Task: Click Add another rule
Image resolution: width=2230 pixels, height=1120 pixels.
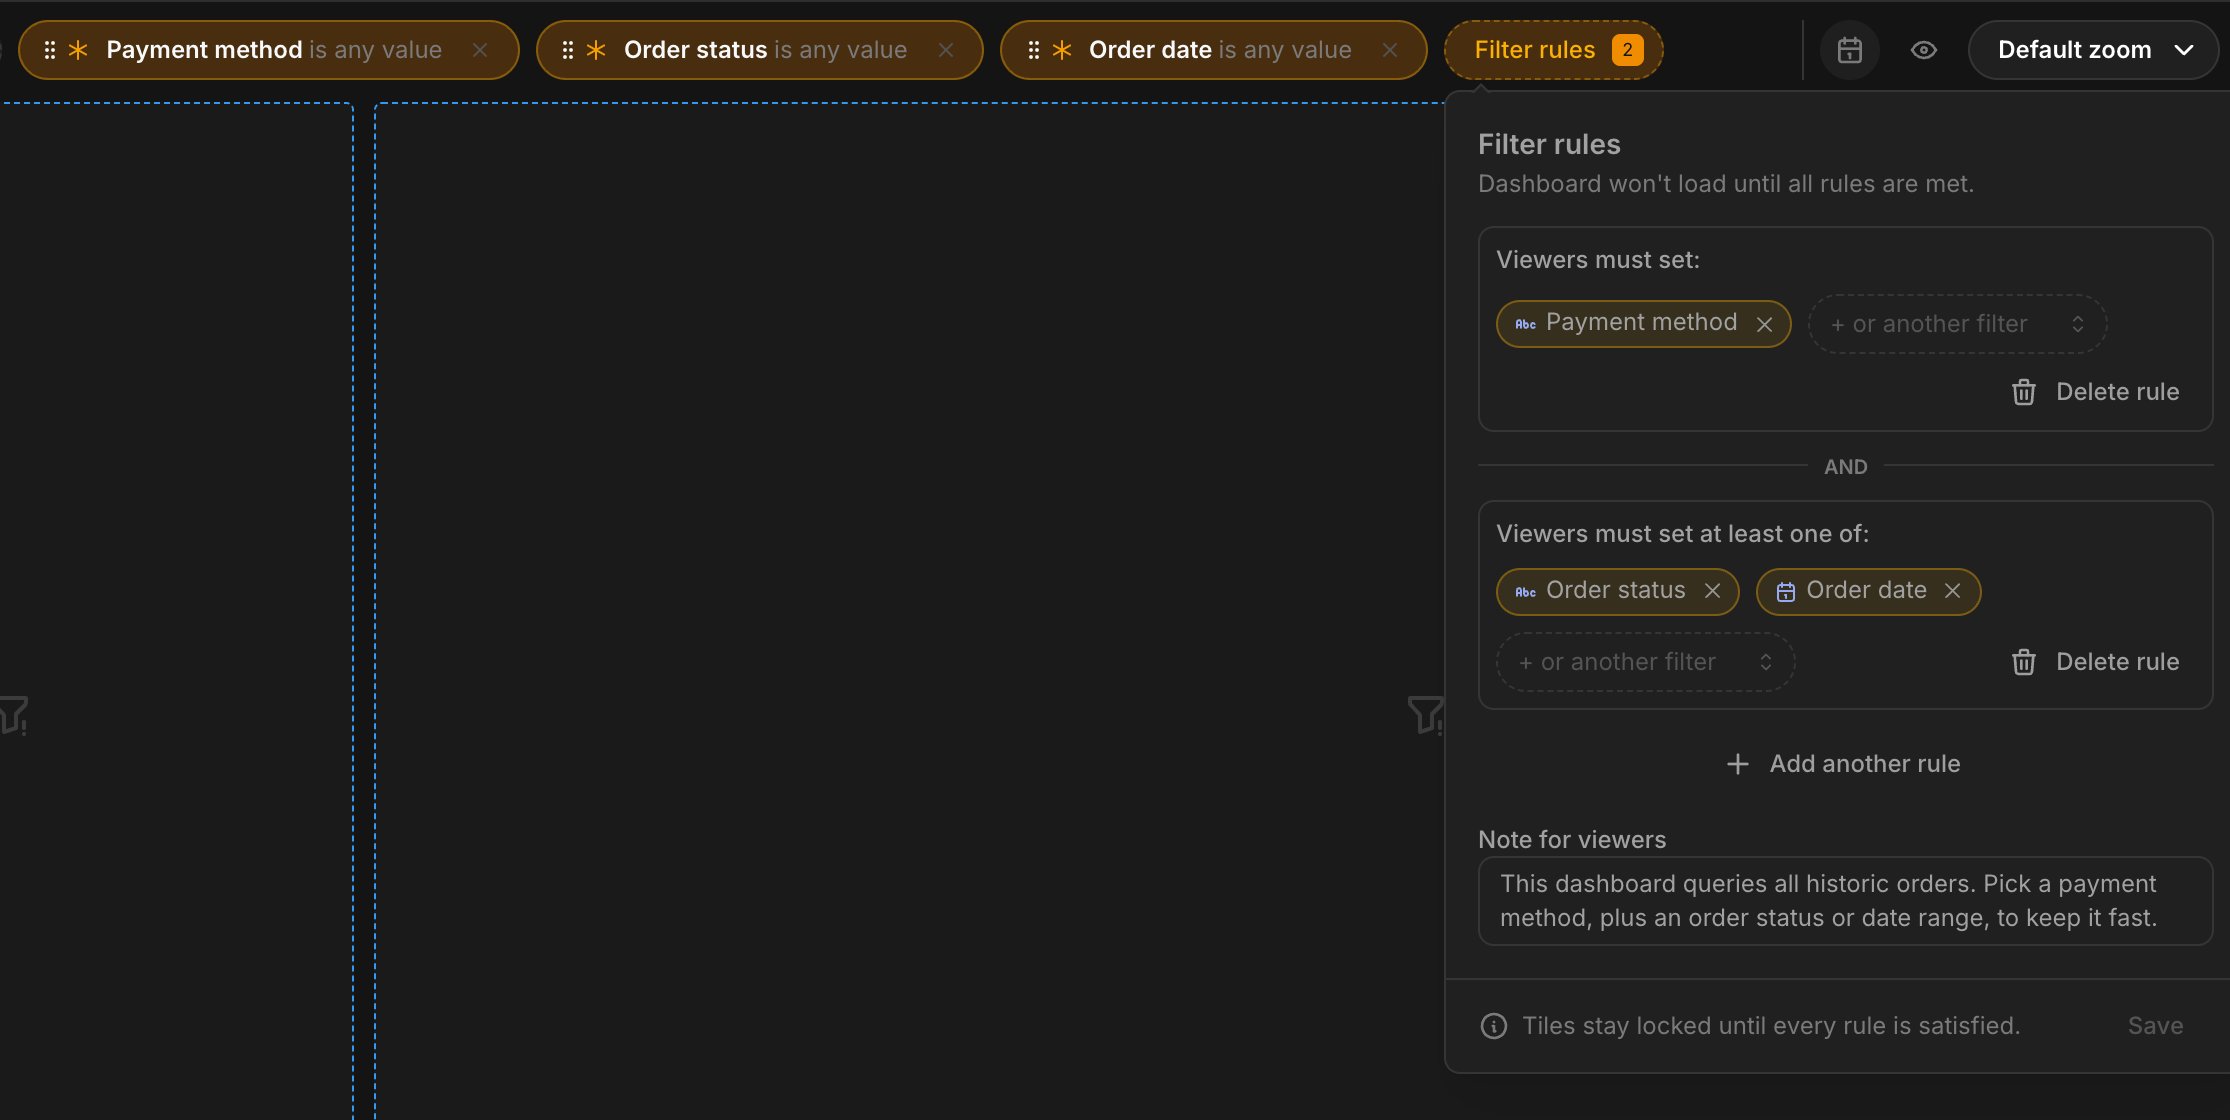Action: pos(1844,764)
